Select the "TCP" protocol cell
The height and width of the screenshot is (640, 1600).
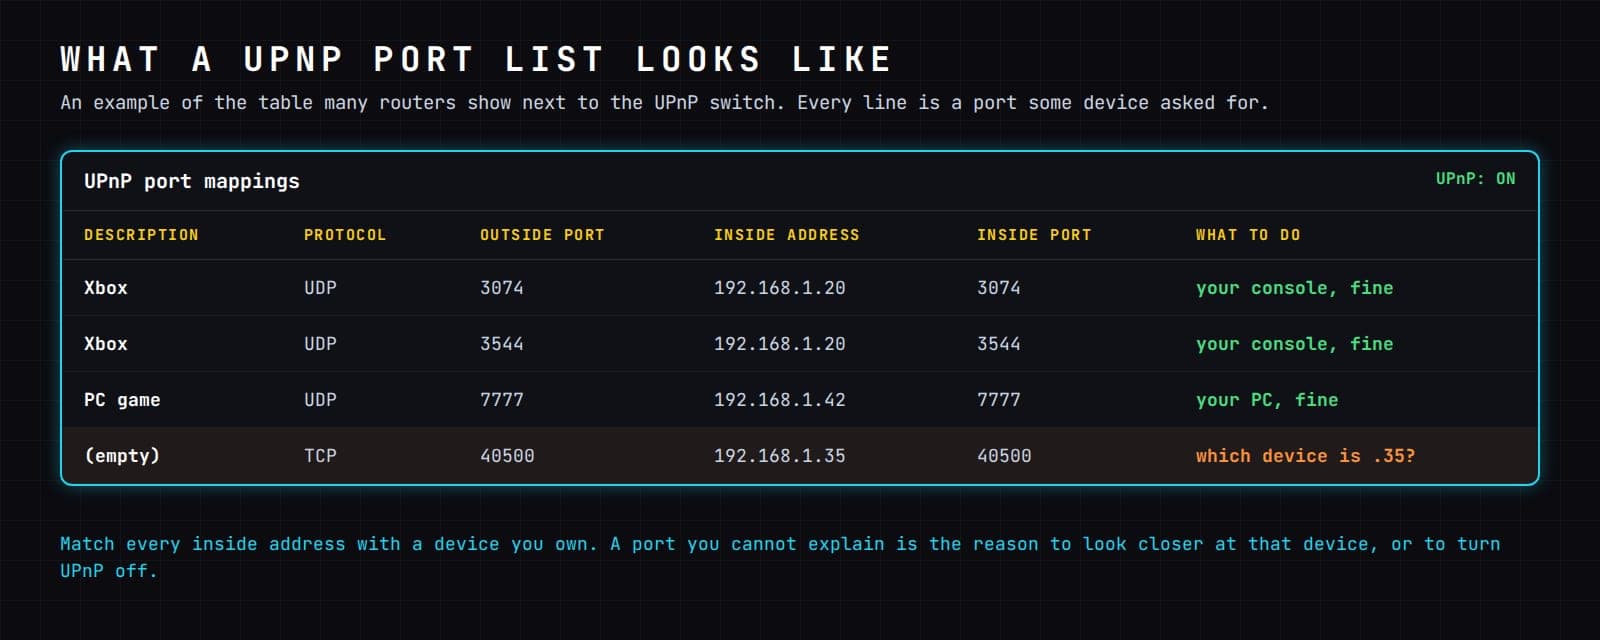coord(320,456)
